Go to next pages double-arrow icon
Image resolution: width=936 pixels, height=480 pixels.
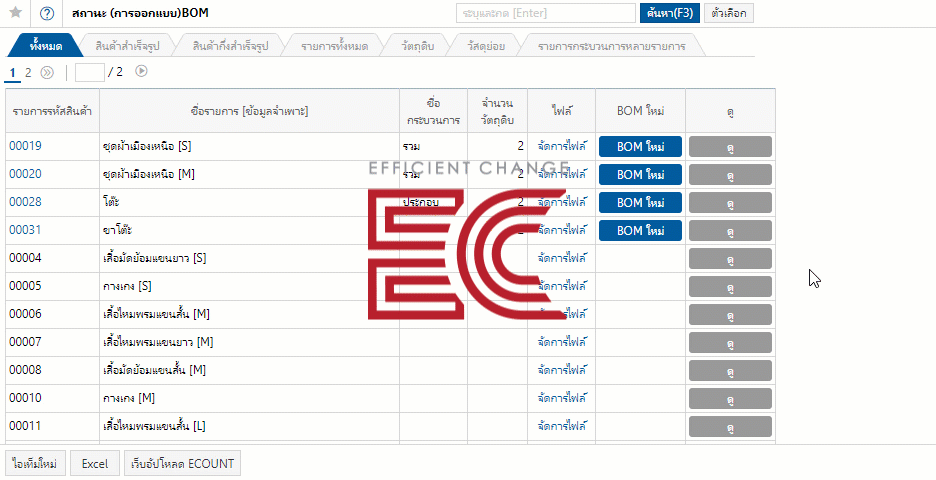(47, 72)
